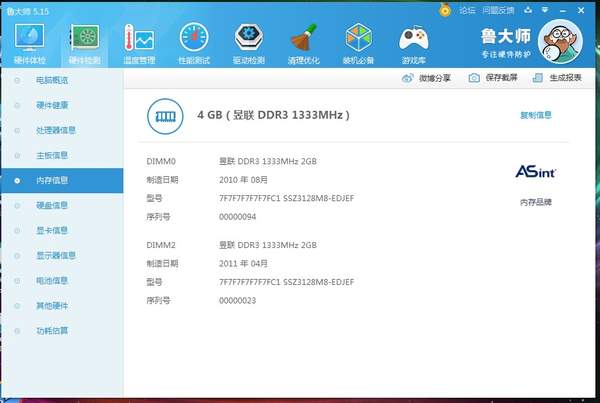
Task: Switch to 硬件检测 hardware detection
Action: [85, 43]
